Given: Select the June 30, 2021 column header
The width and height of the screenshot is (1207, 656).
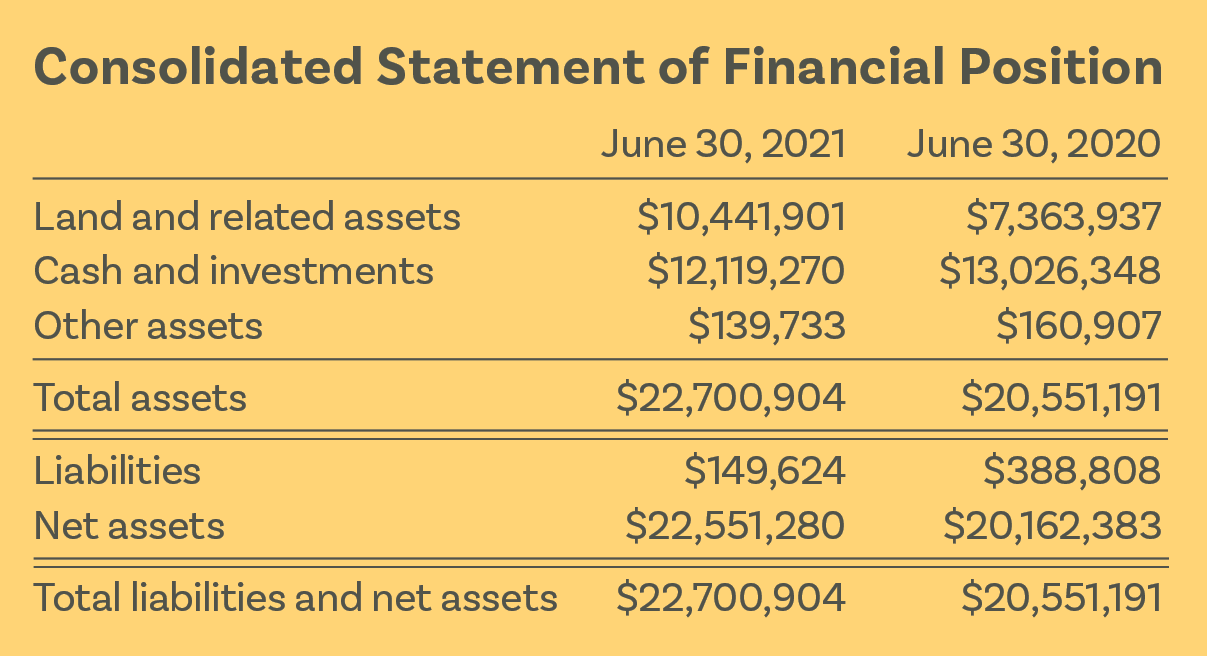Looking at the screenshot, I should tap(722, 145).
